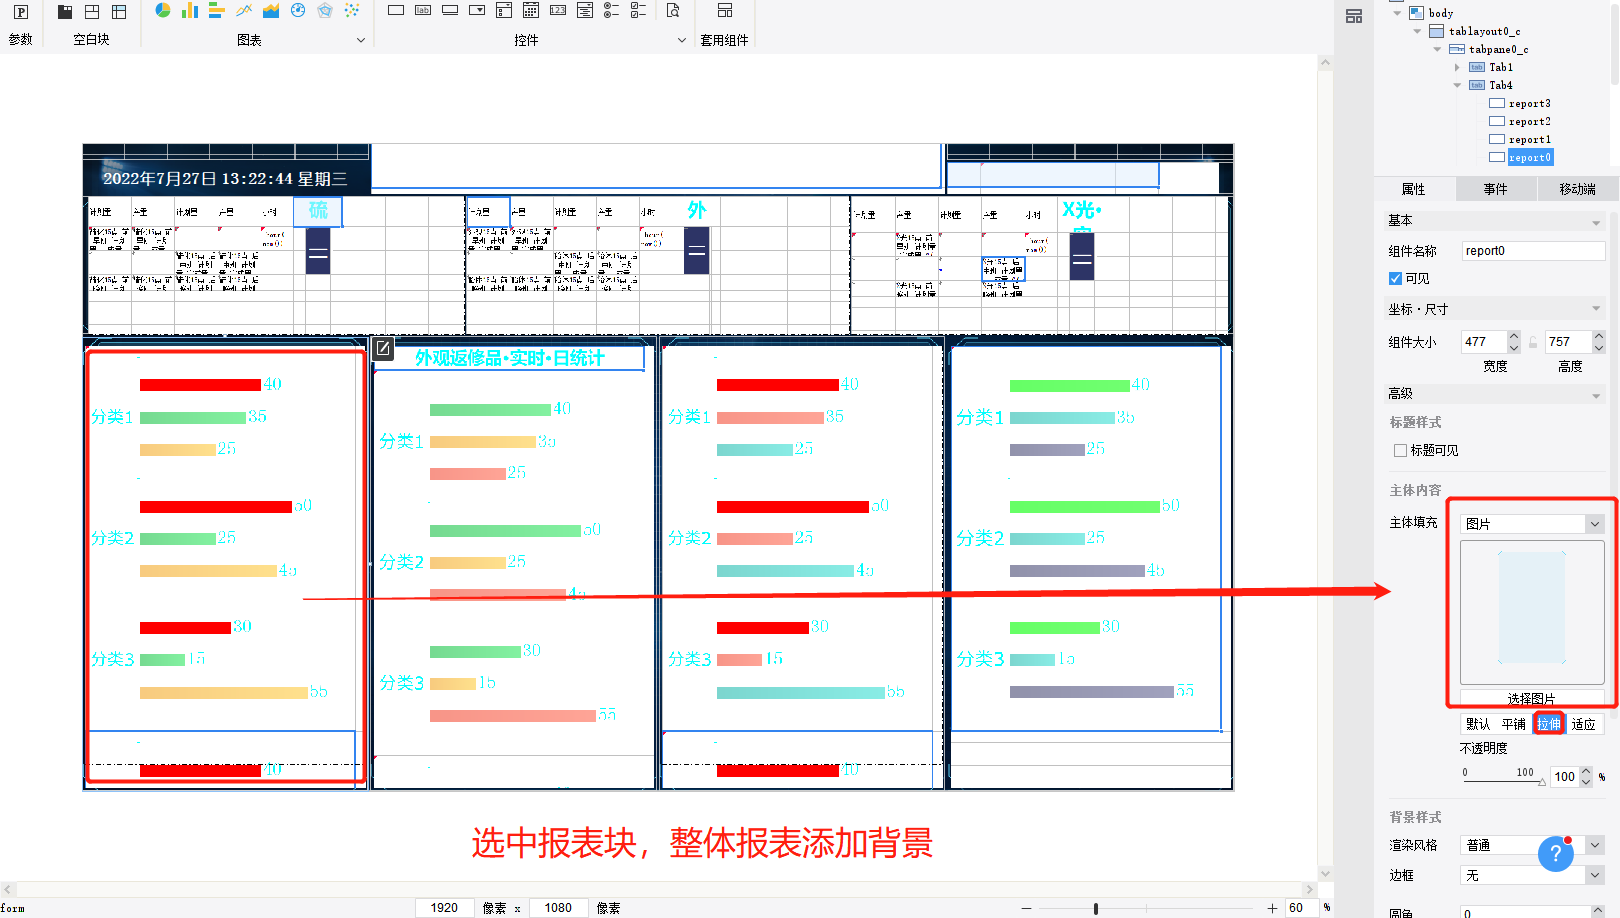Pick the number 123 widget icon
Viewport: 1620px width, 918px height.
point(558,10)
